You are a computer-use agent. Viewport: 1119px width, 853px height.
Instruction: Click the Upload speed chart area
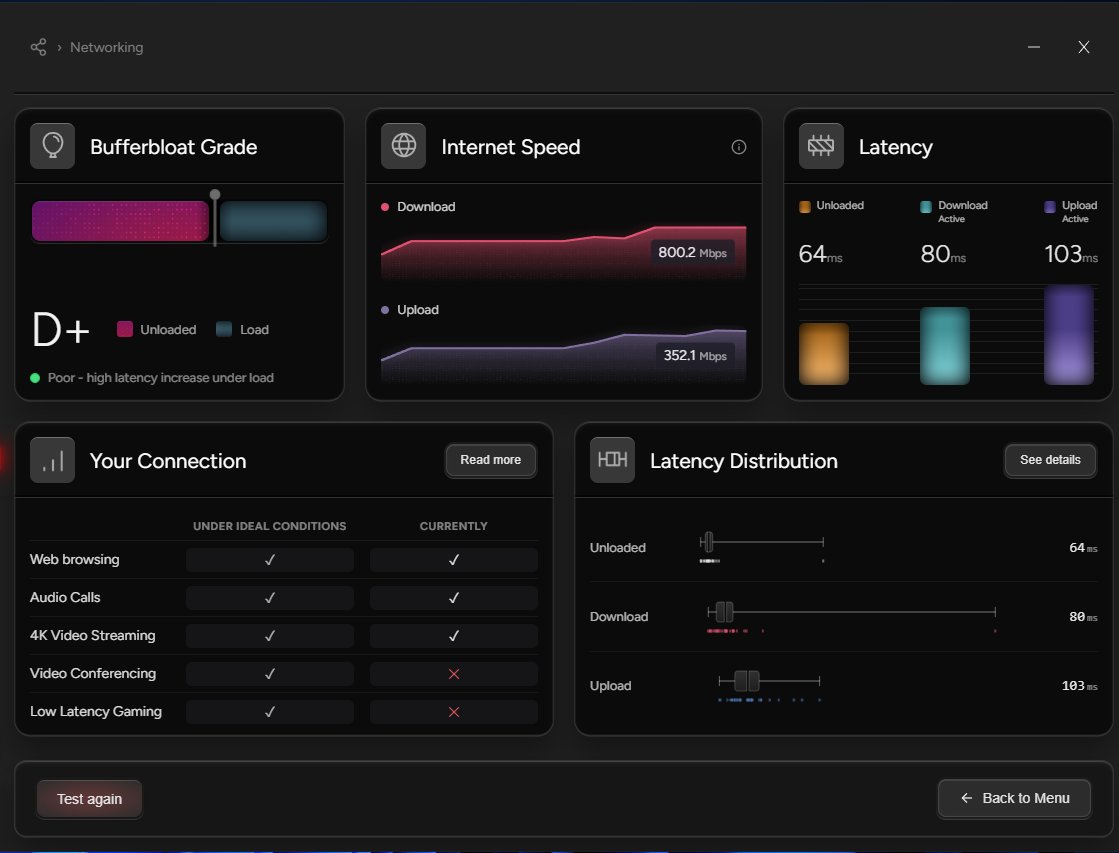coord(564,355)
